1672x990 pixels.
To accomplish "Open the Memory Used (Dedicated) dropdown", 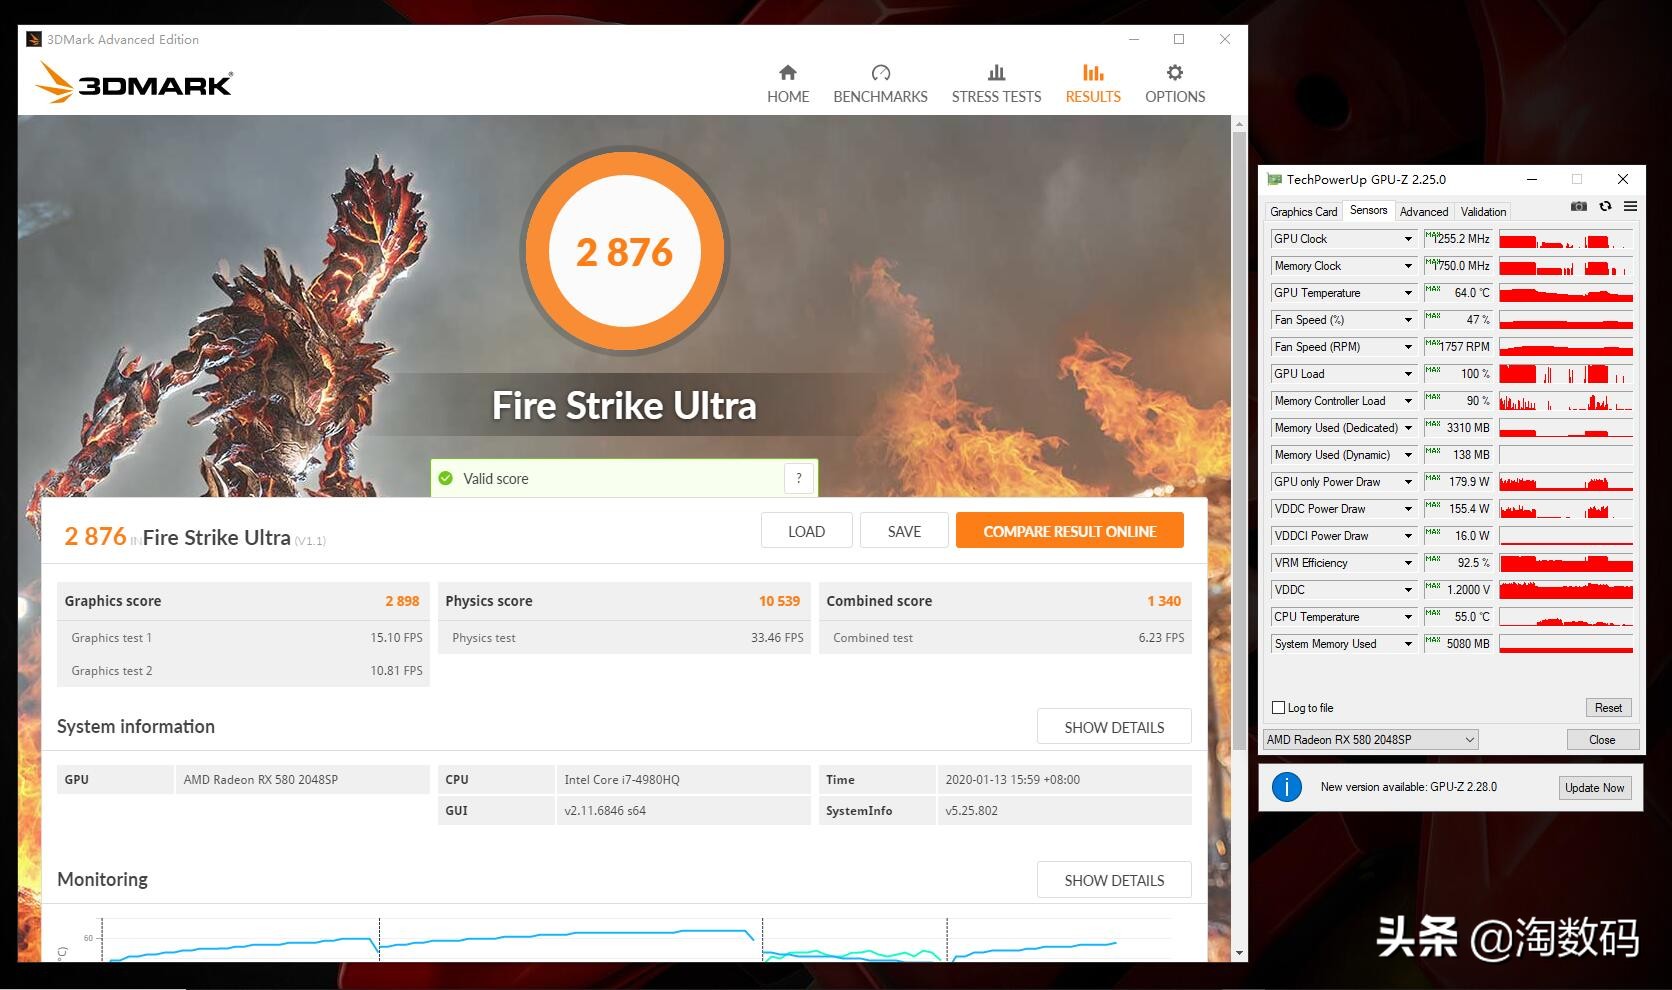I will pyautogui.click(x=1408, y=428).
